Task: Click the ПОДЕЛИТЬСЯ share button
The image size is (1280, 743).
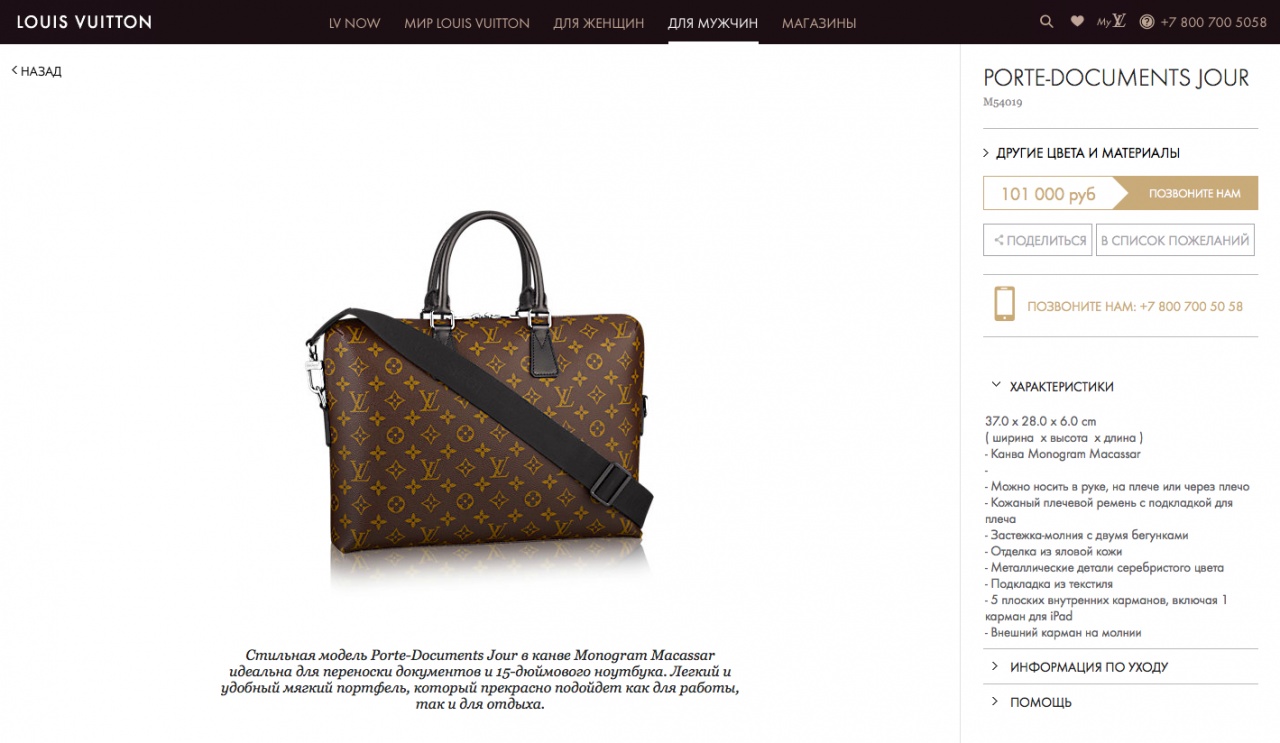Action: point(1038,240)
